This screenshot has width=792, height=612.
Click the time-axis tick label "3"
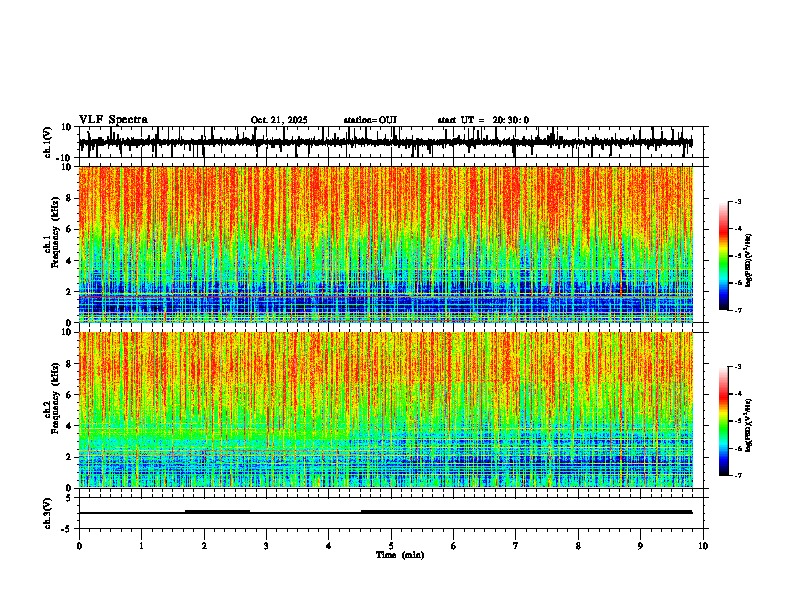266,546
